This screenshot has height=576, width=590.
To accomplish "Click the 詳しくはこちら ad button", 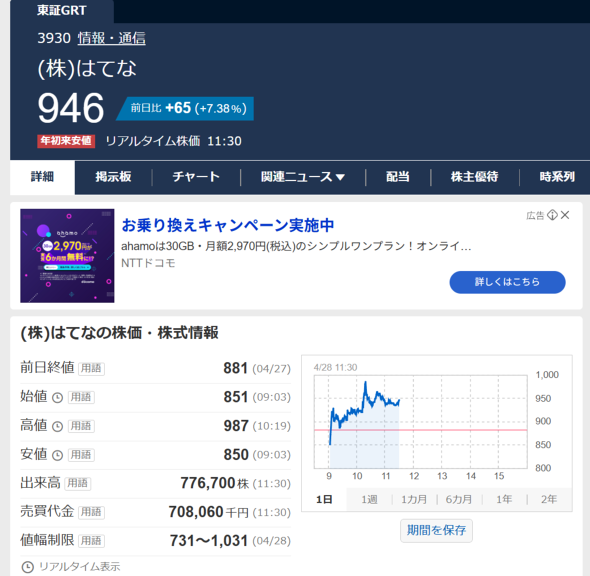I will [x=507, y=282].
